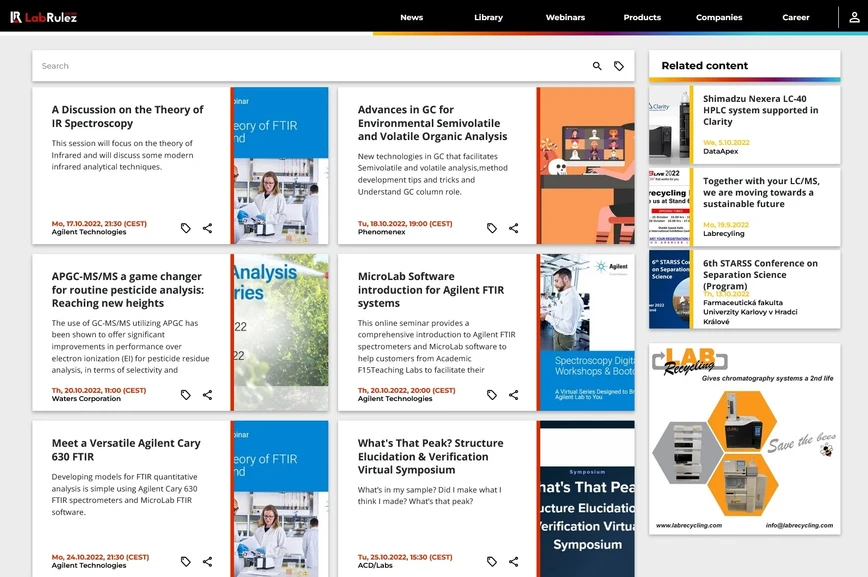Image resolution: width=868 pixels, height=577 pixels.
Task: Click the Cary 630 FTIR card thumbnail
Action: 281,498
